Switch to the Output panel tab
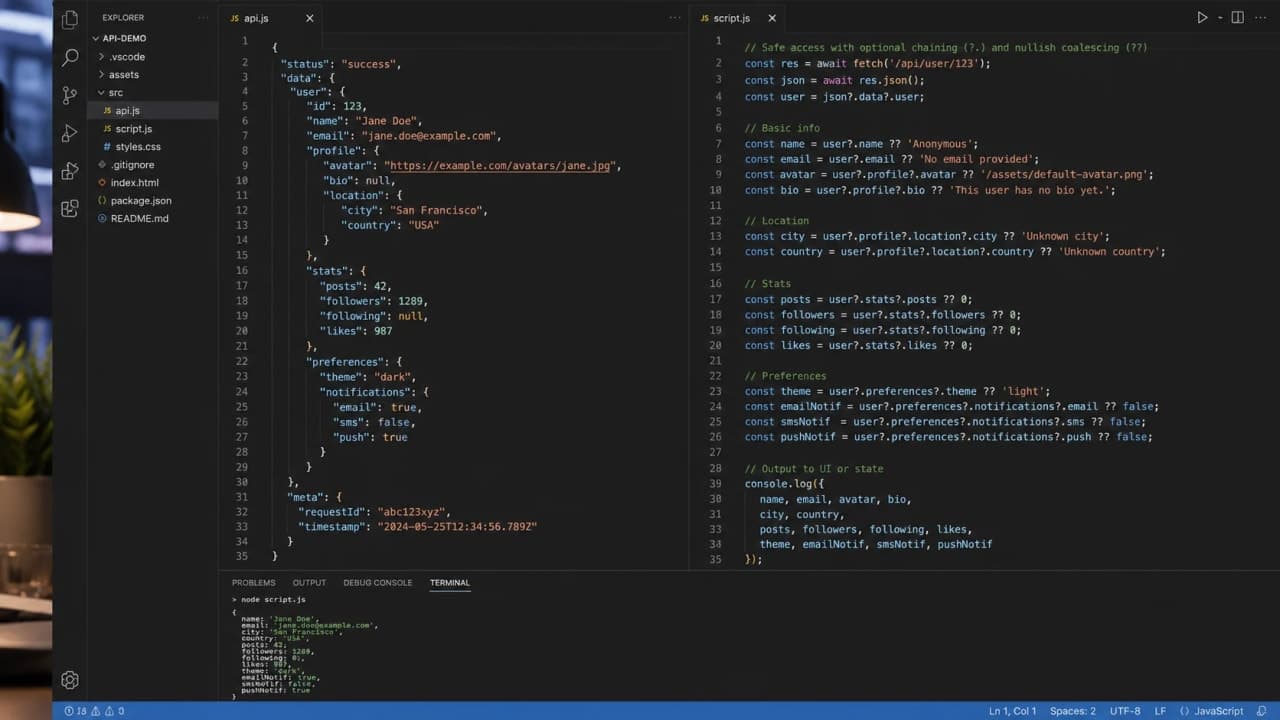 (309, 583)
